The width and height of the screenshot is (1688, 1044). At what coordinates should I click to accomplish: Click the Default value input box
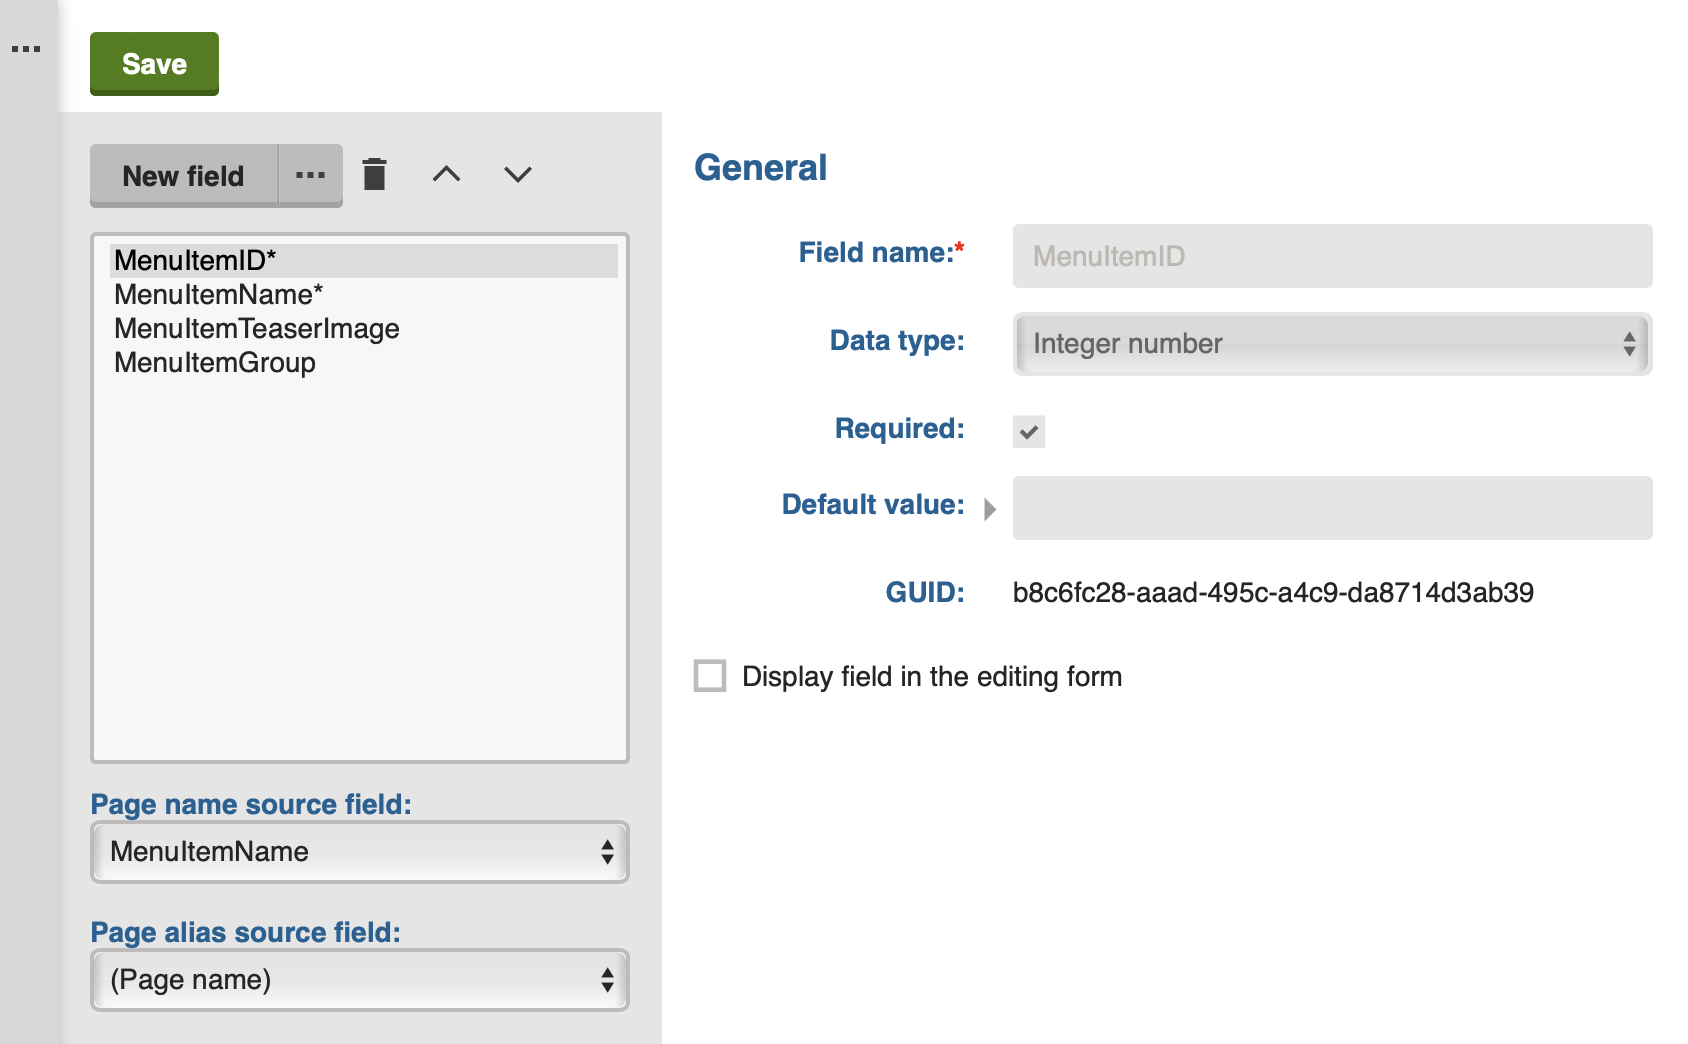coord(1332,508)
